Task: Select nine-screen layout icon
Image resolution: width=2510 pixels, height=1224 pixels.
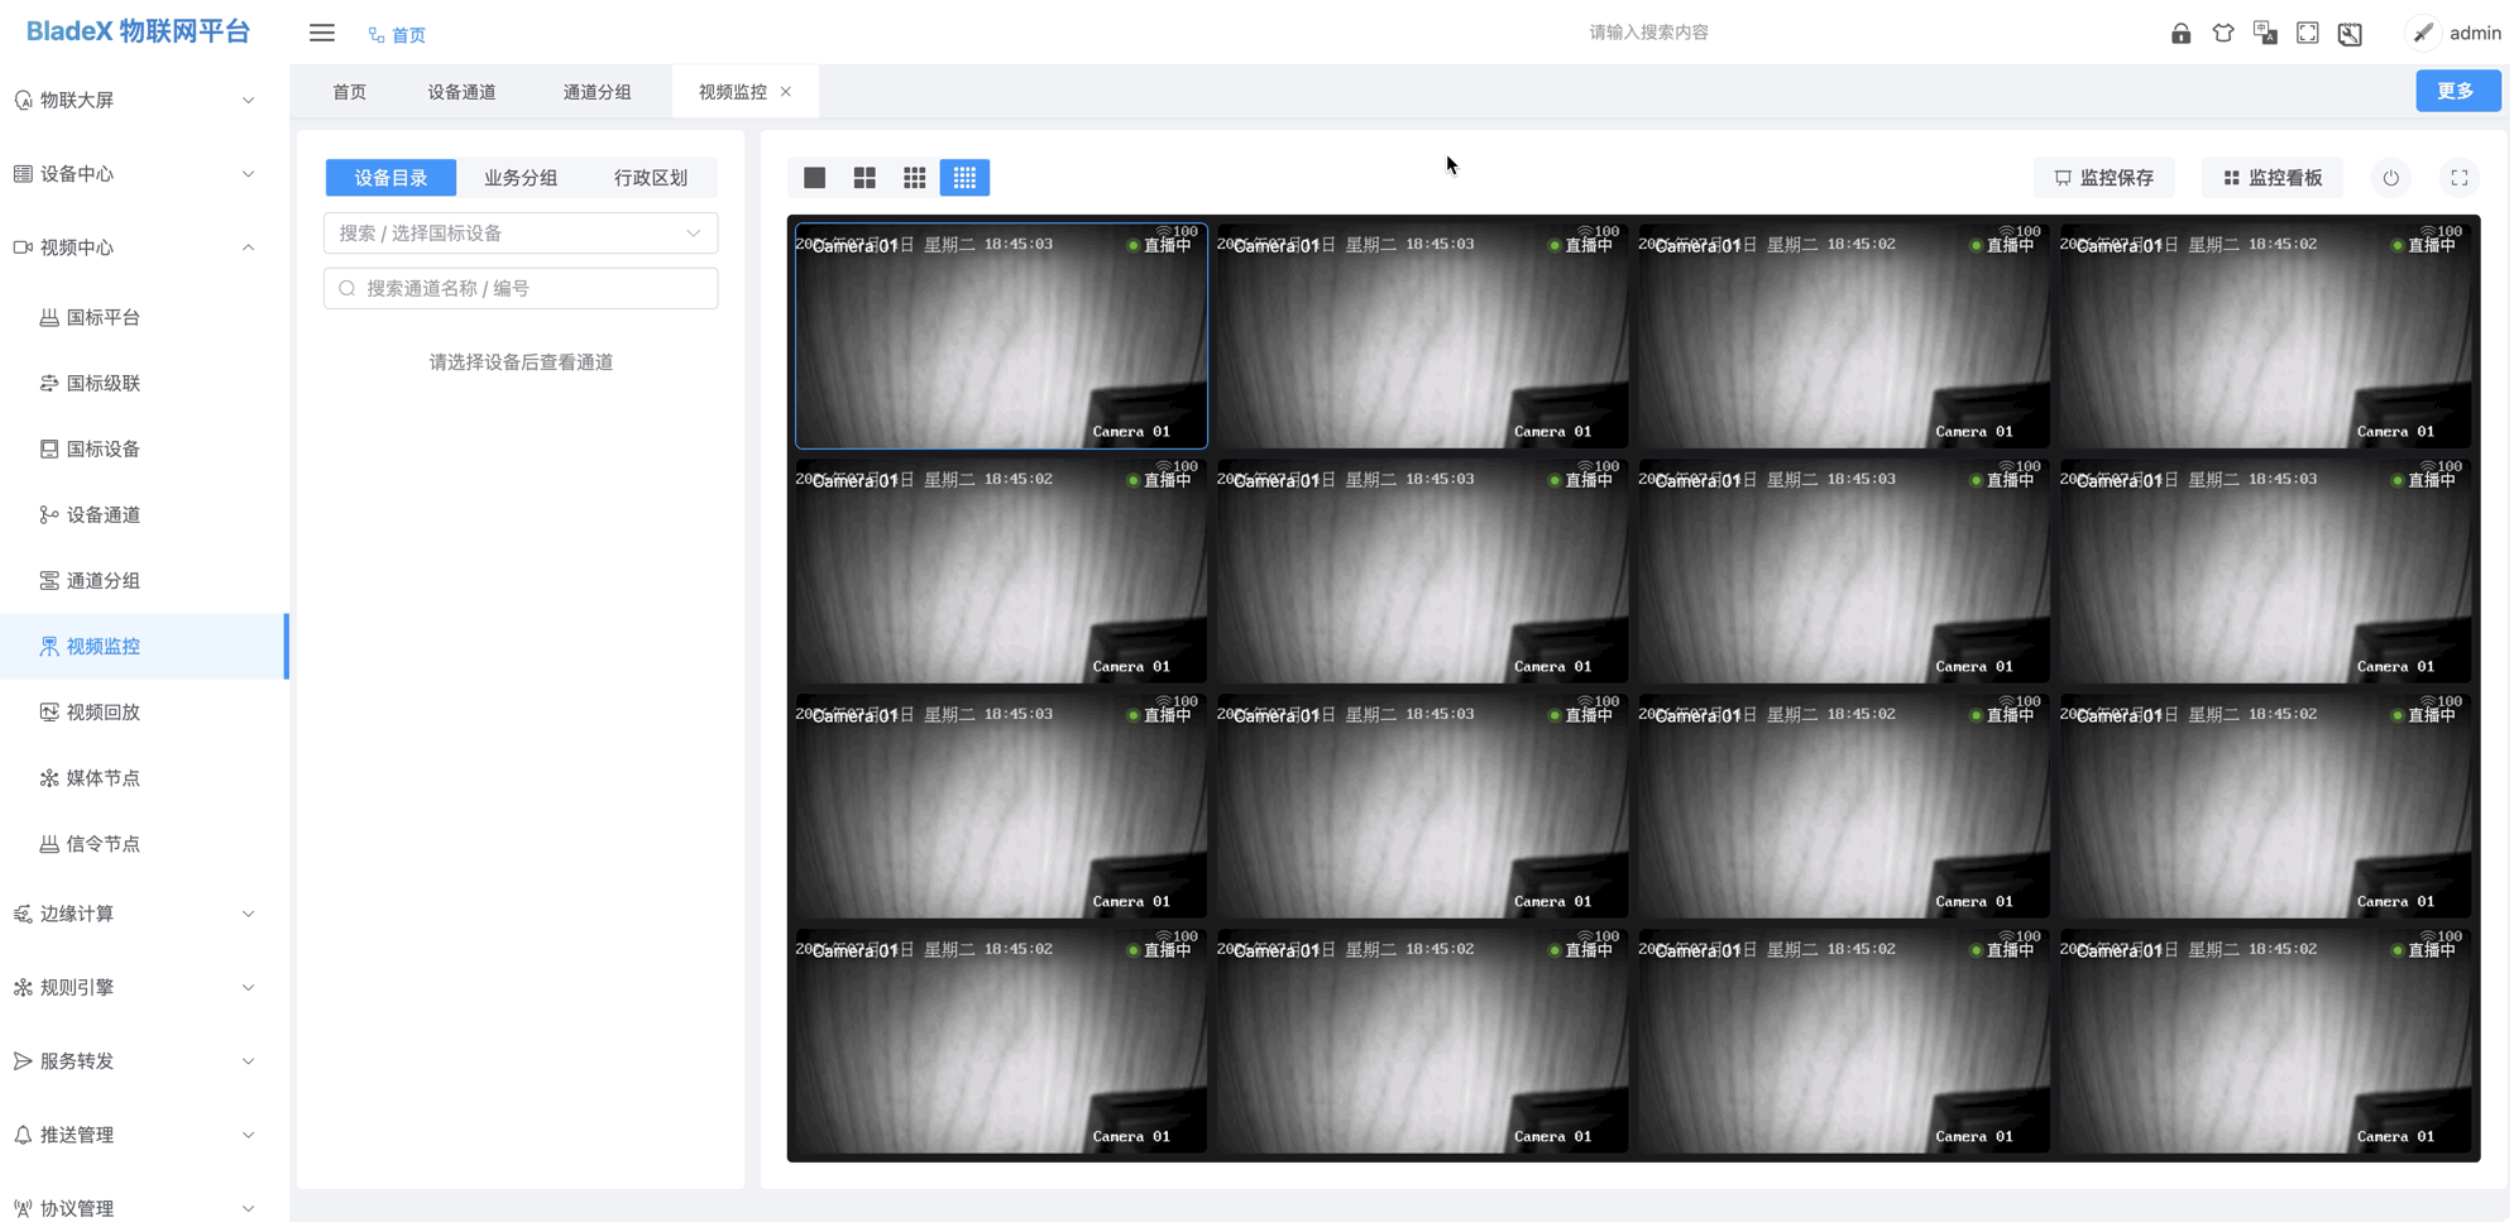Action: click(914, 178)
